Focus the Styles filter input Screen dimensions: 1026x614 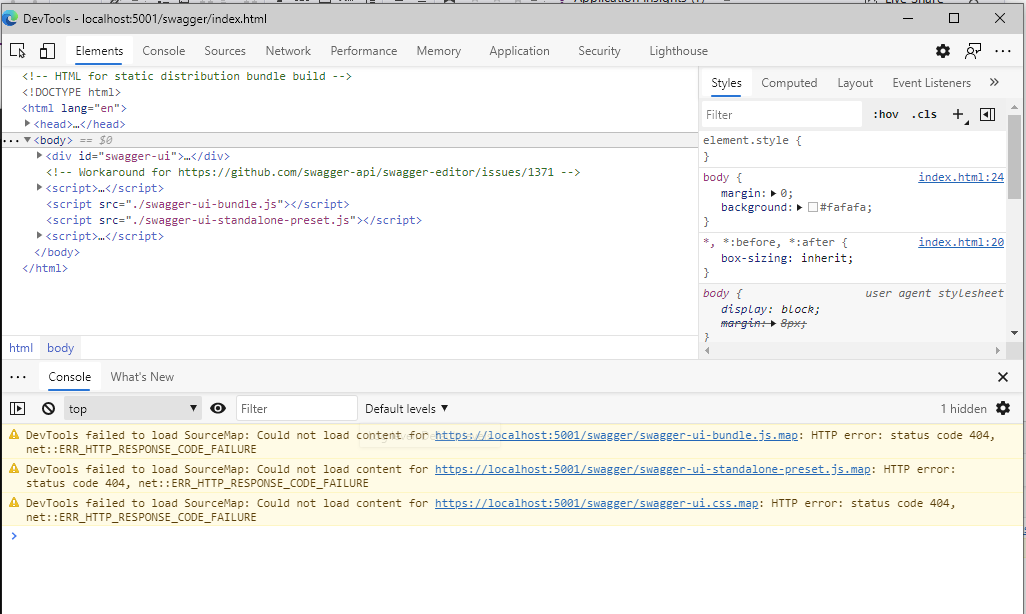pos(781,115)
